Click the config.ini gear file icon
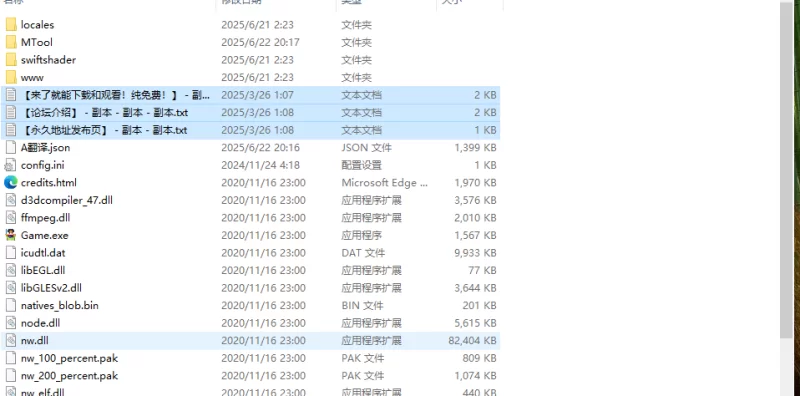The height and width of the screenshot is (396, 800). pyautogui.click(x=11, y=165)
